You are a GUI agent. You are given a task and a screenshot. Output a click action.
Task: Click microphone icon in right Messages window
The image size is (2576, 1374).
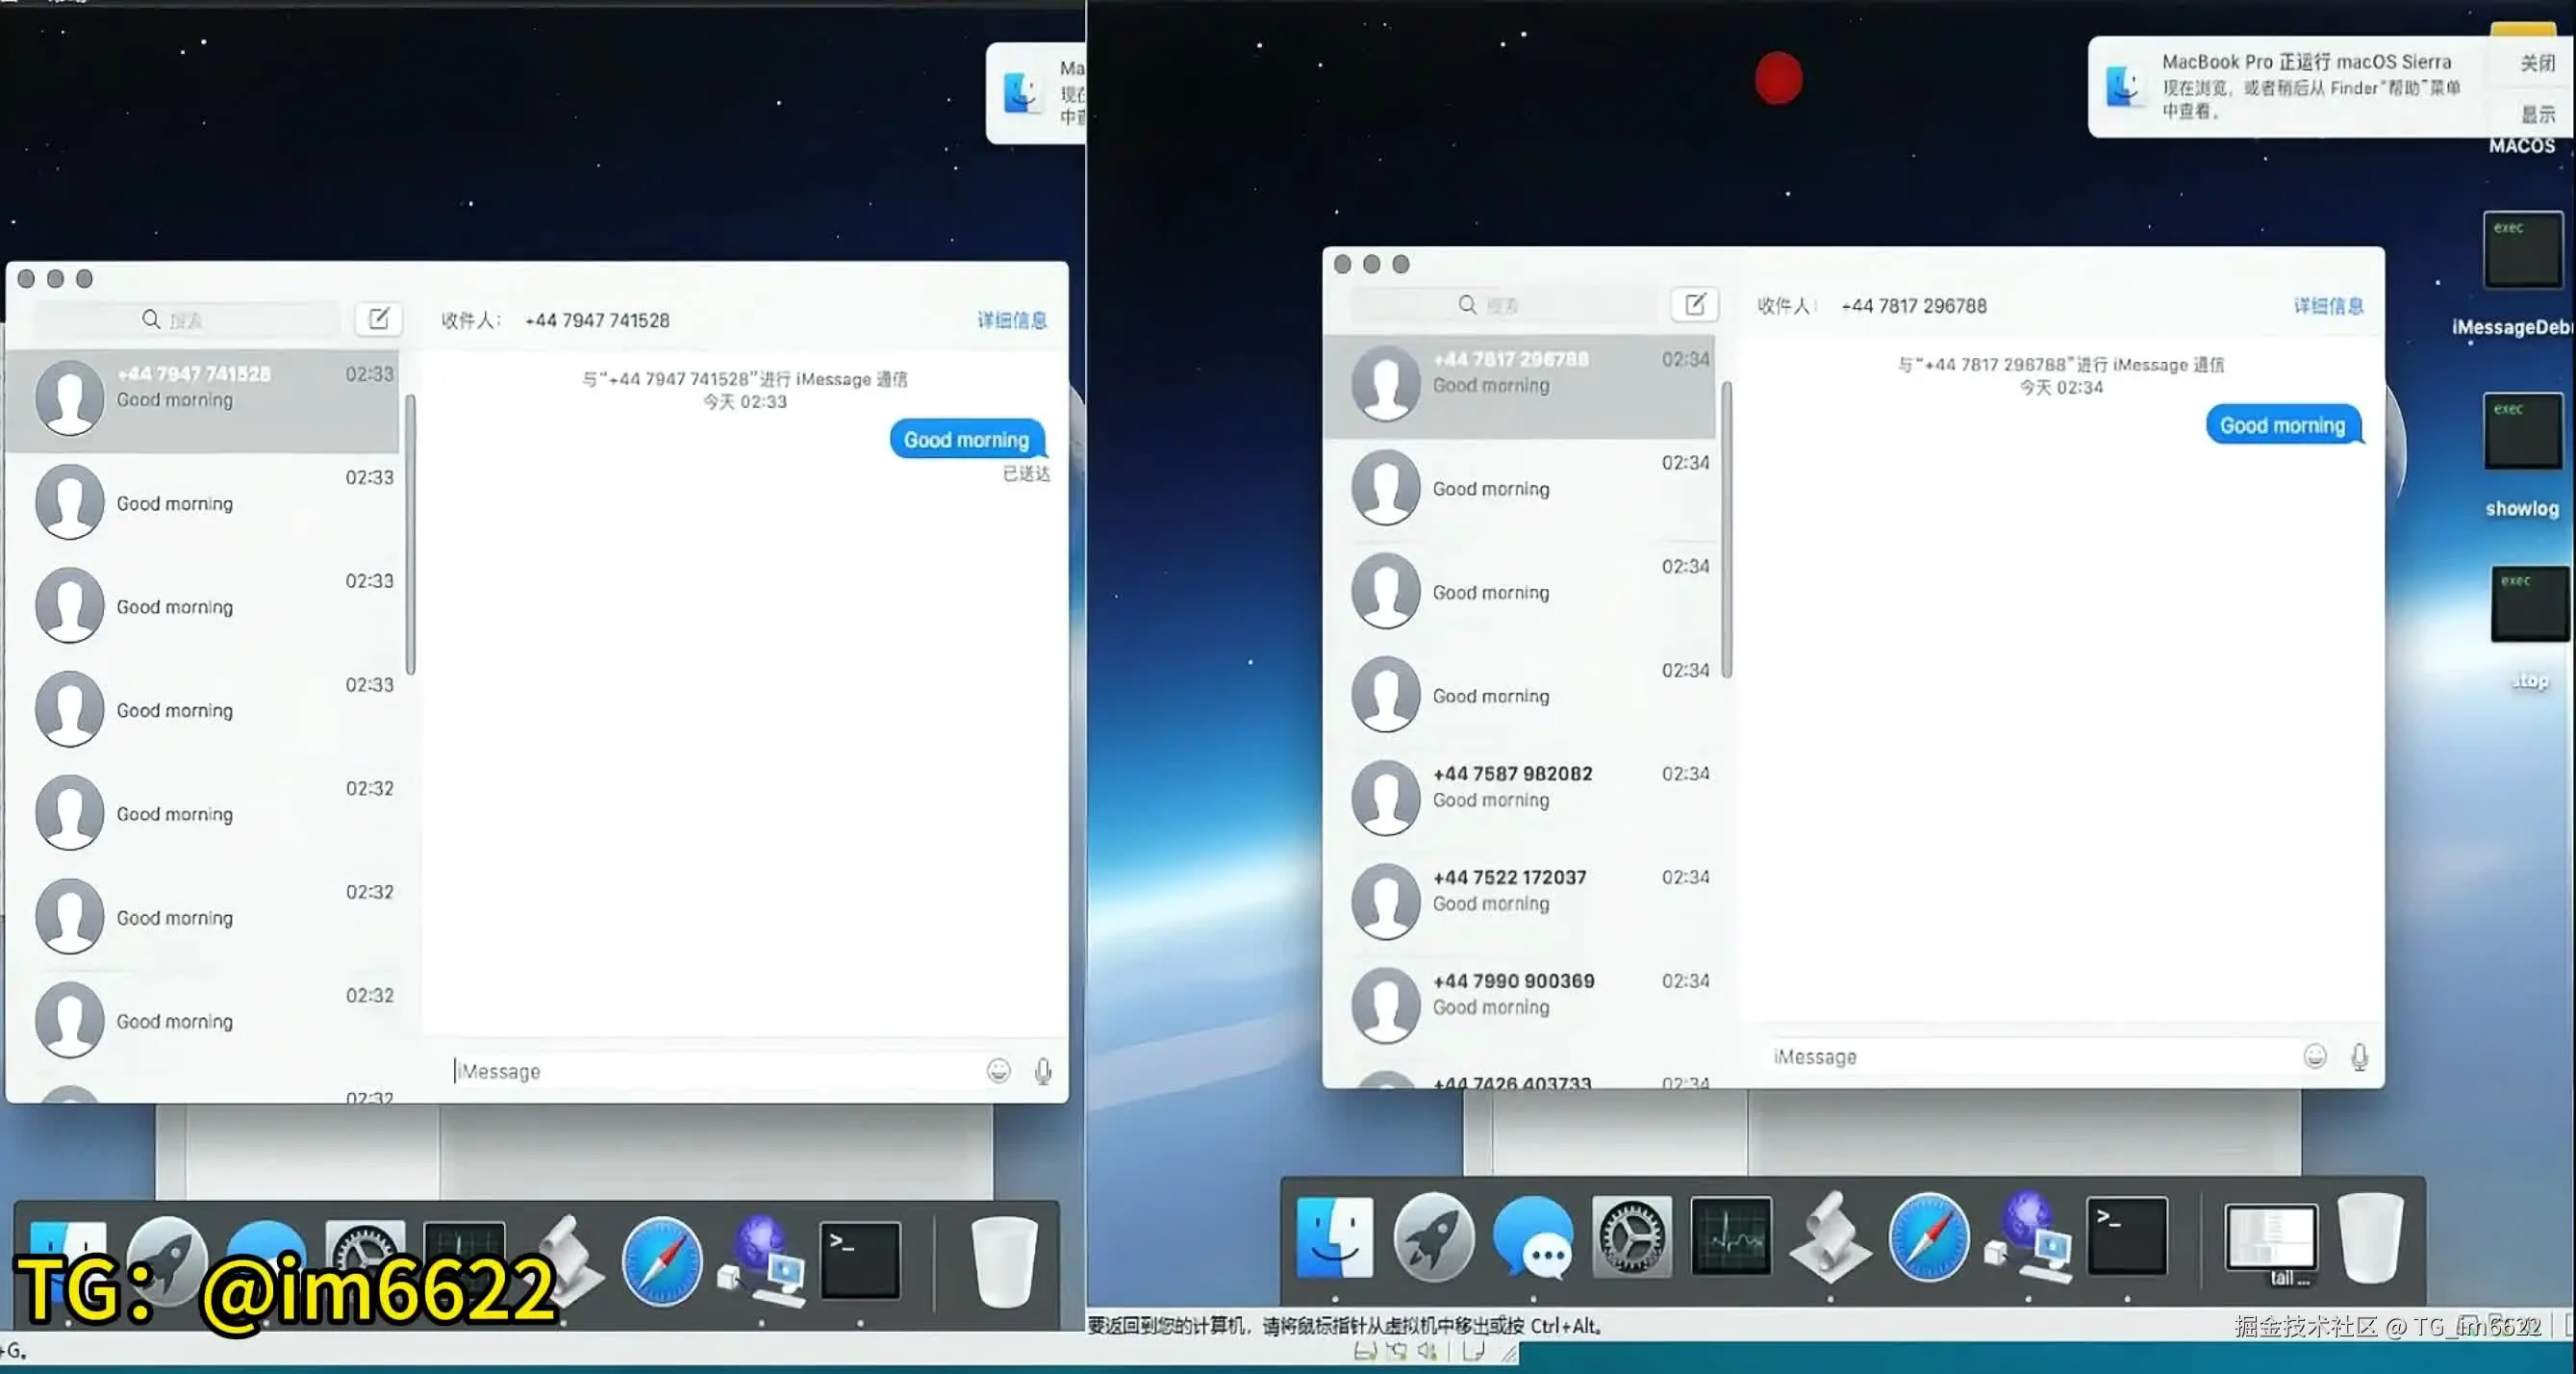point(2360,1056)
